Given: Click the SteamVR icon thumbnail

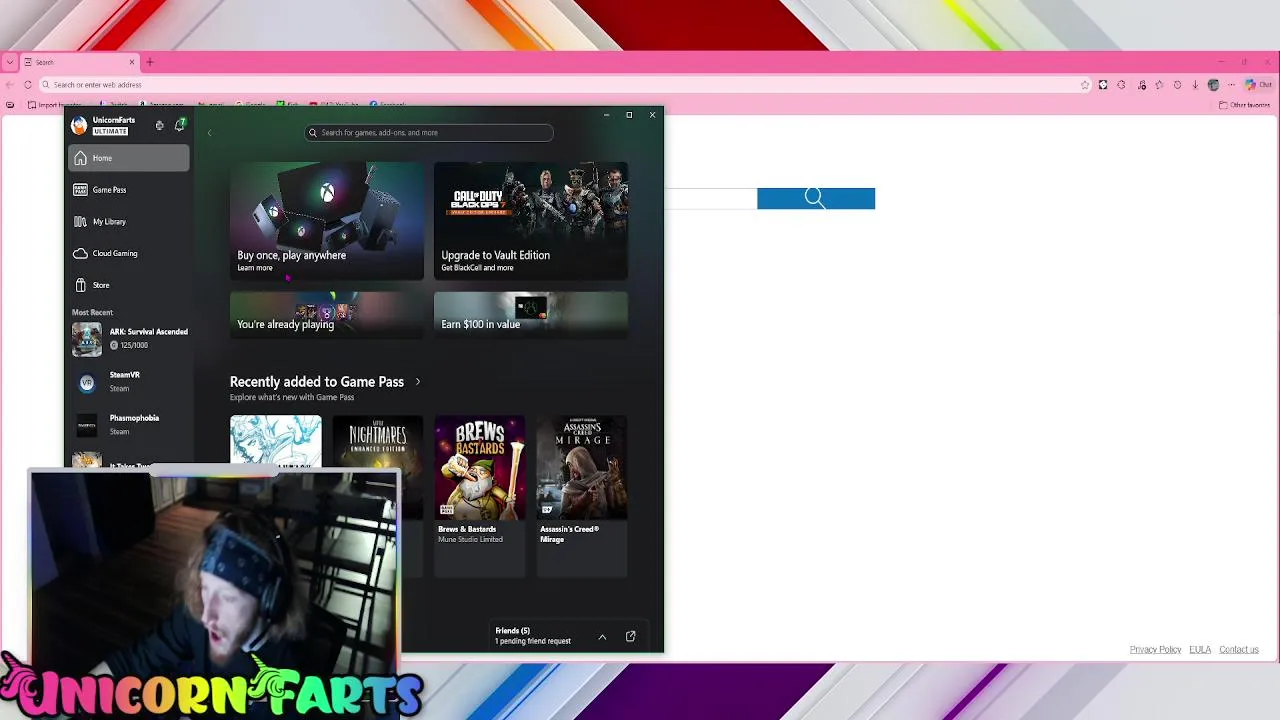Looking at the screenshot, I should [87, 382].
